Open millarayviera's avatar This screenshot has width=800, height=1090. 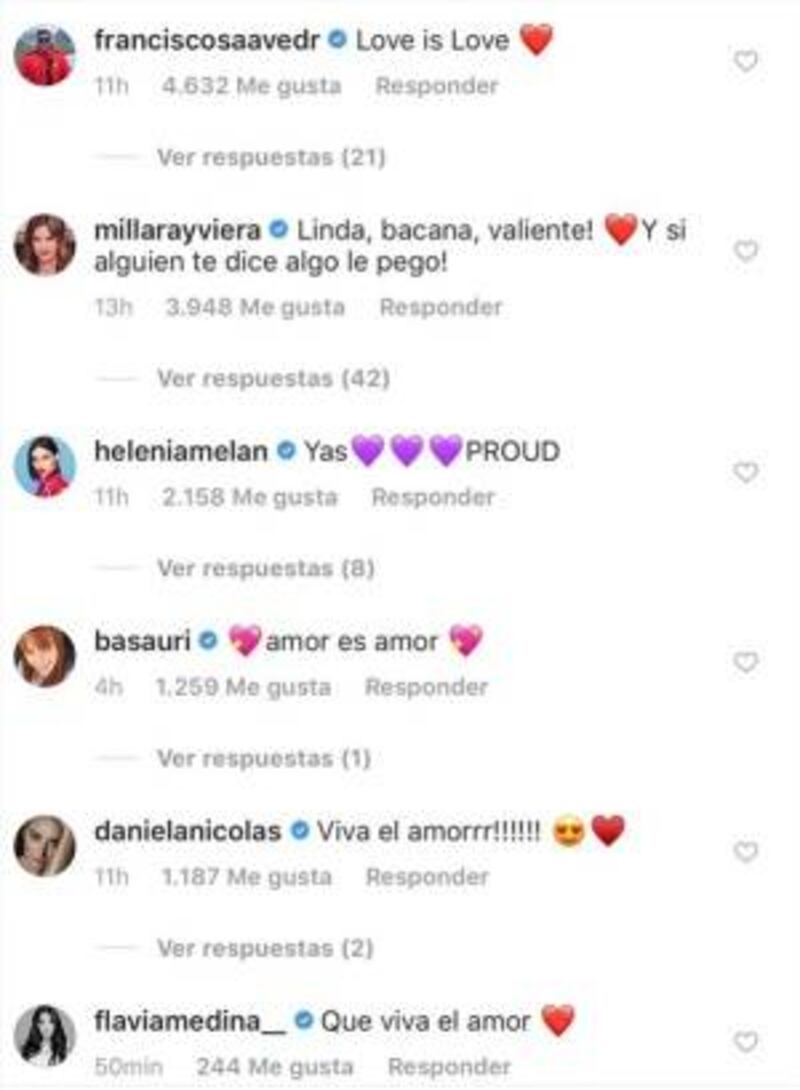pos(44,245)
